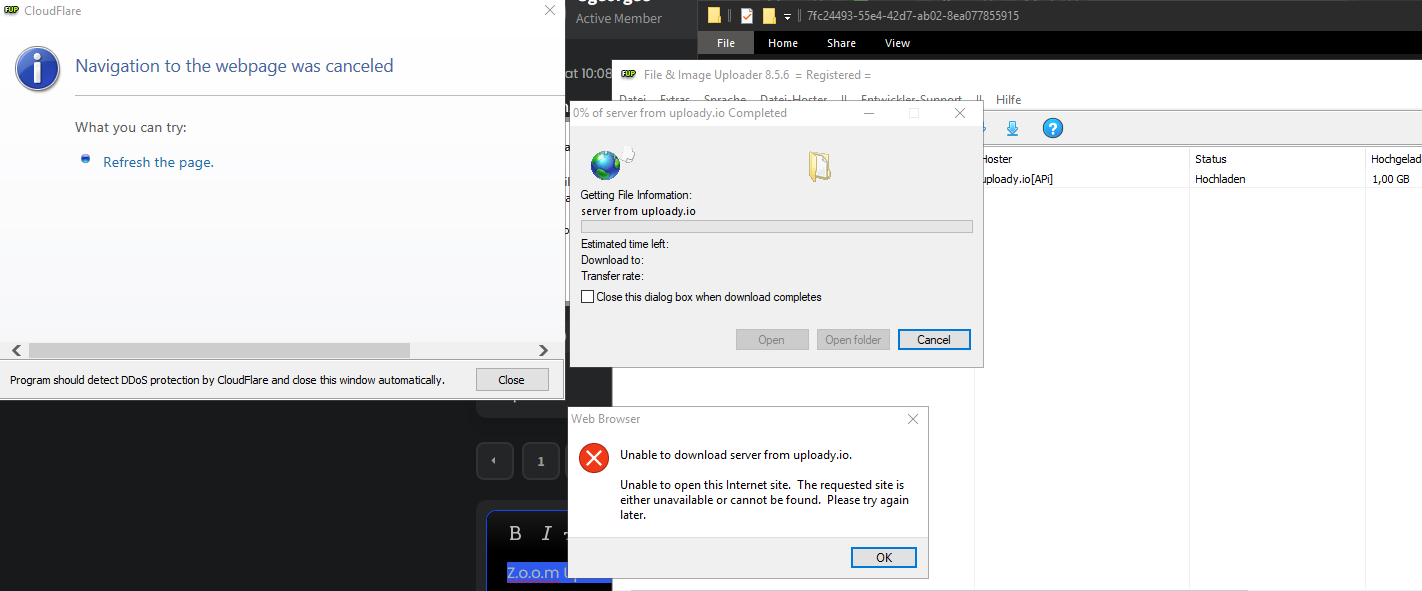Image resolution: width=1422 pixels, height=591 pixels.
Task: Click the CloudFlare horizontal scrollbar thumb
Action: (219, 350)
